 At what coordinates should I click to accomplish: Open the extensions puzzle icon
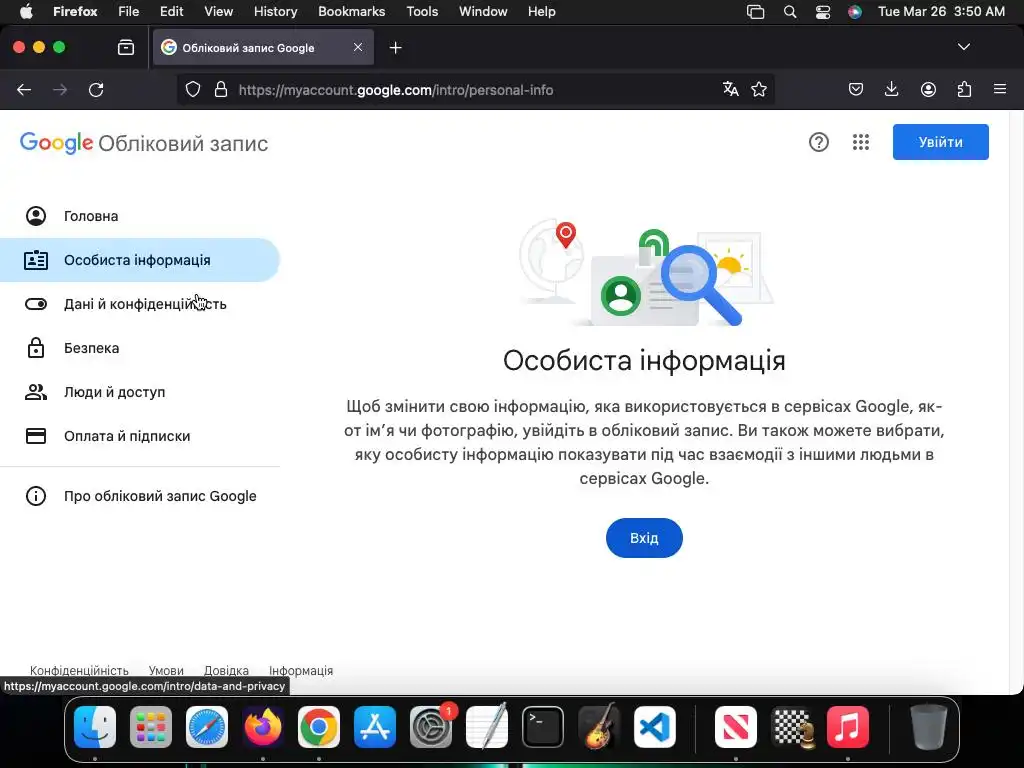(x=964, y=89)
